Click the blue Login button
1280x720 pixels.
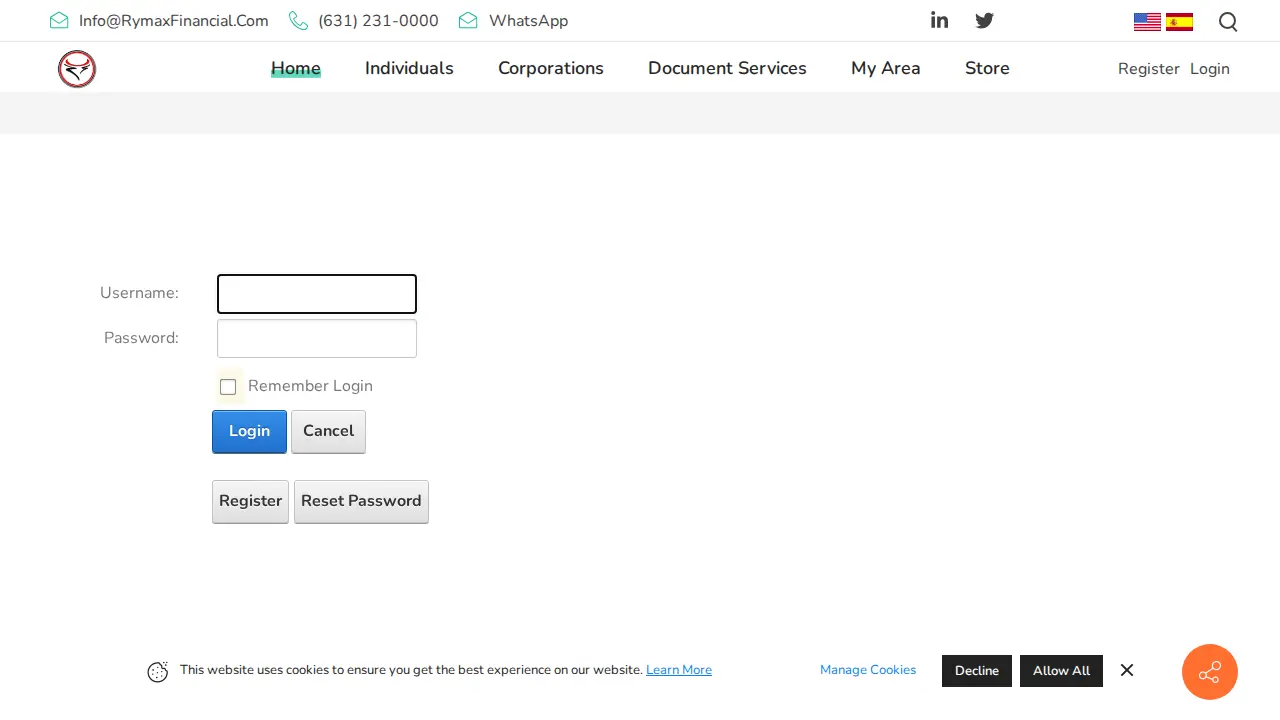tap(249, 431)
